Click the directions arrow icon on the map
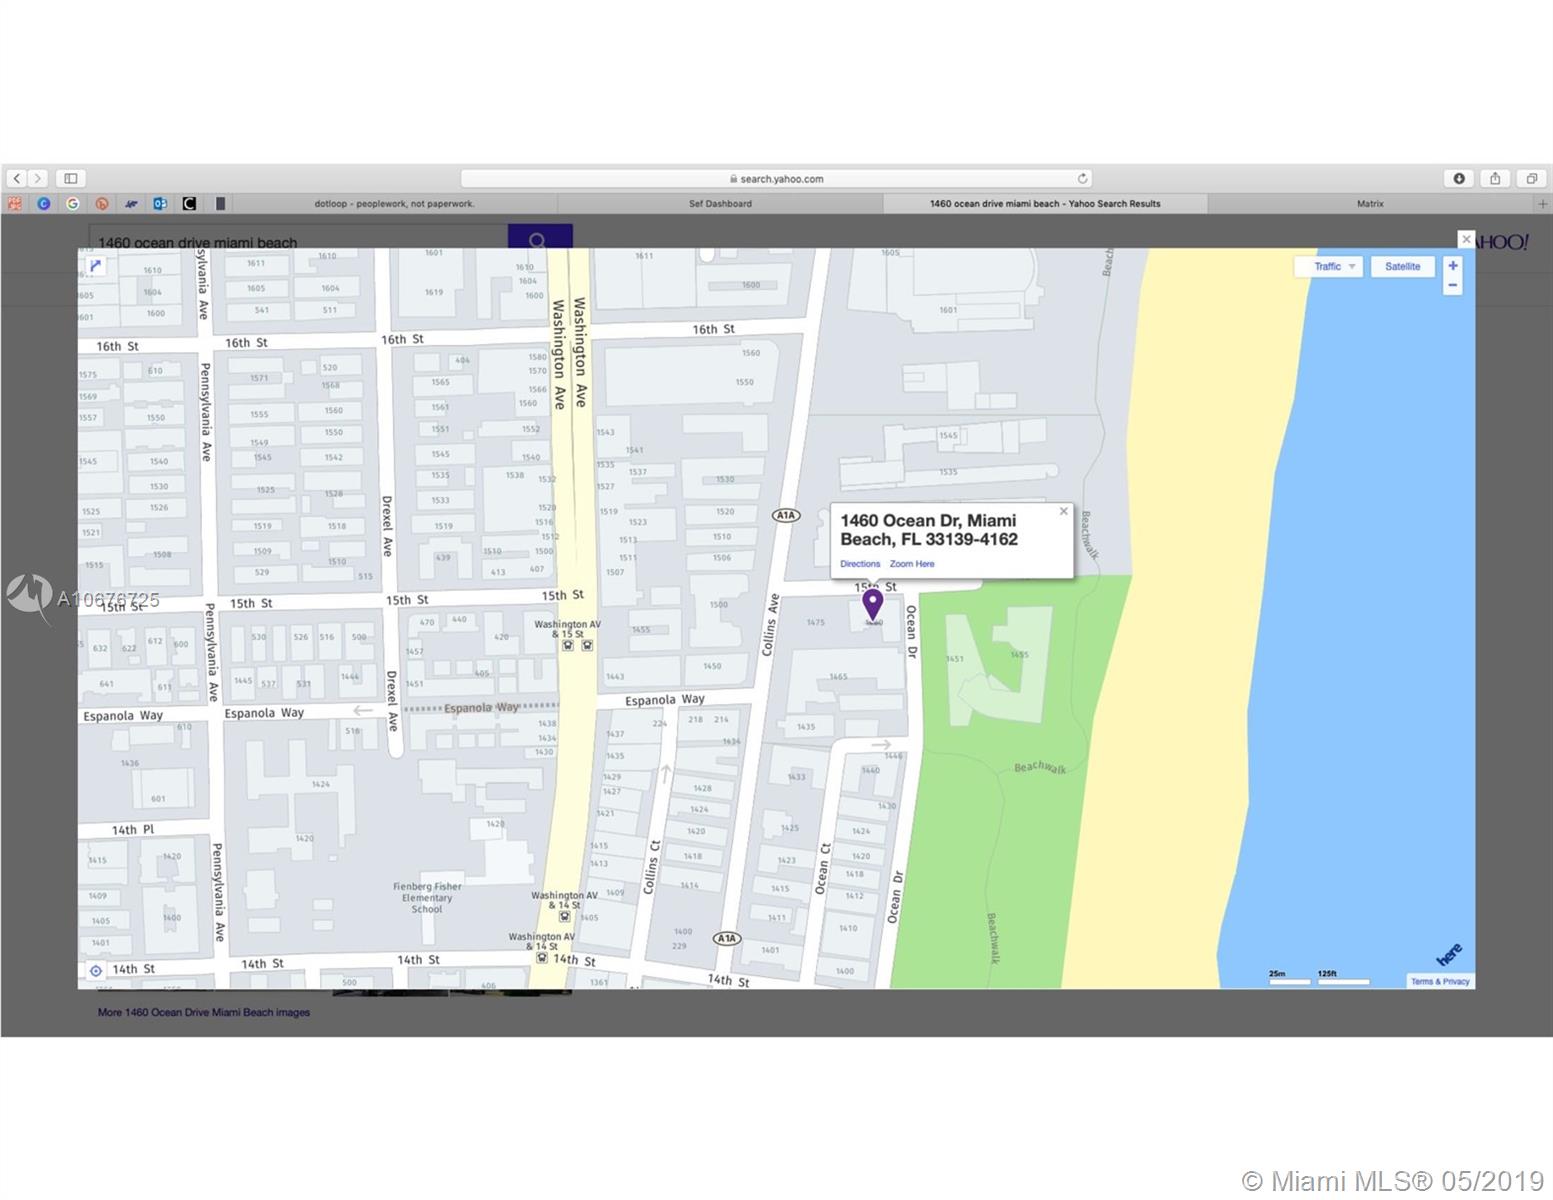Viewport: 1553px width, 1200px height. coord(95,266)
